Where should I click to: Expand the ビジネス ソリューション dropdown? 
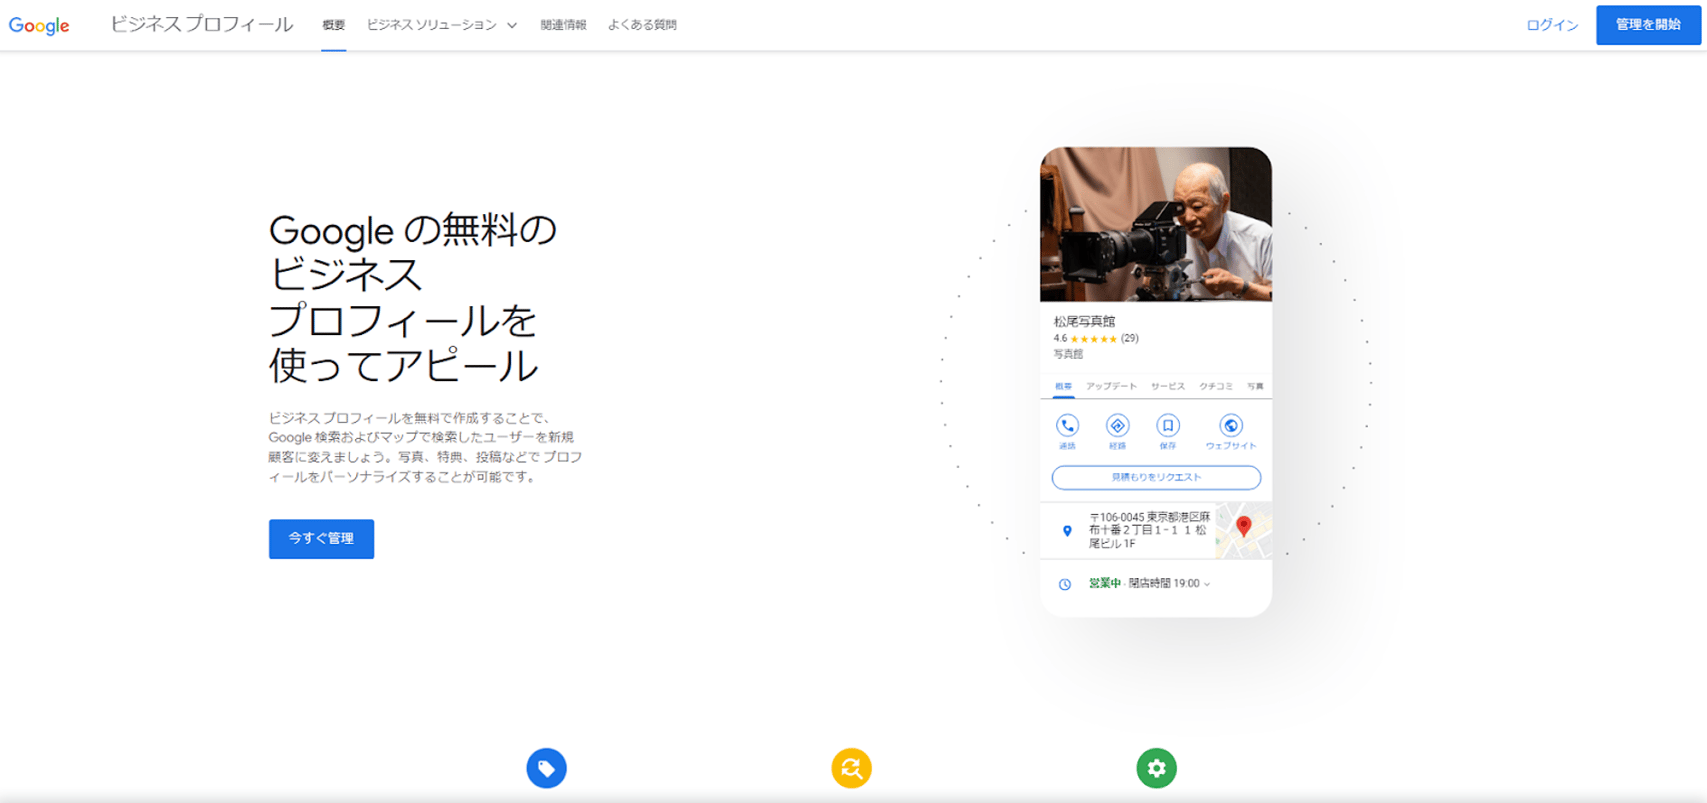[441, 25]
